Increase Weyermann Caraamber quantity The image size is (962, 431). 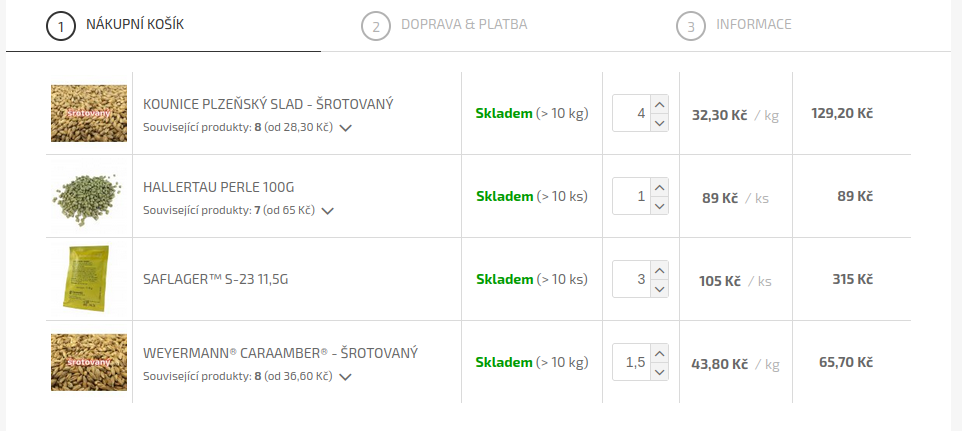pos(659,353)
